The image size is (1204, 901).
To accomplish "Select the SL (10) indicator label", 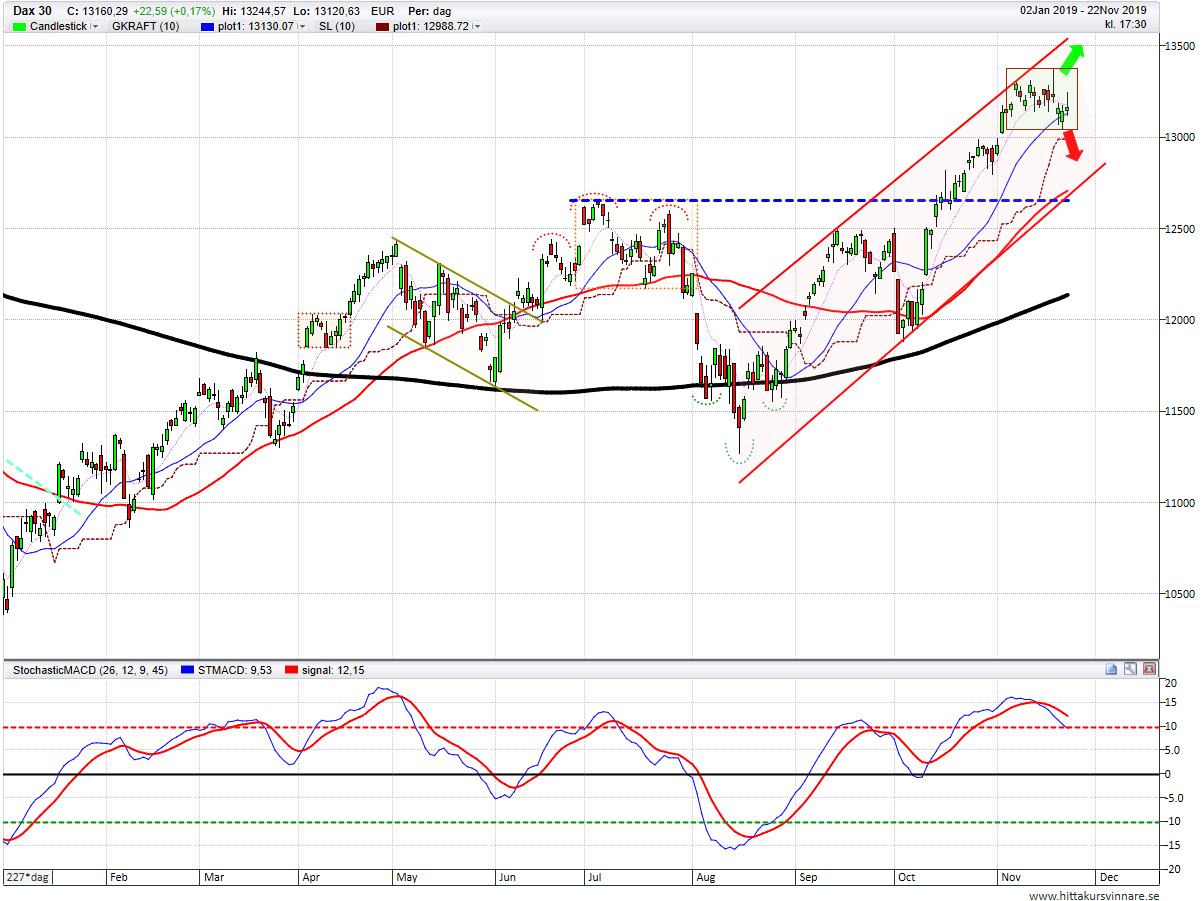I will [x=337, y=26].
